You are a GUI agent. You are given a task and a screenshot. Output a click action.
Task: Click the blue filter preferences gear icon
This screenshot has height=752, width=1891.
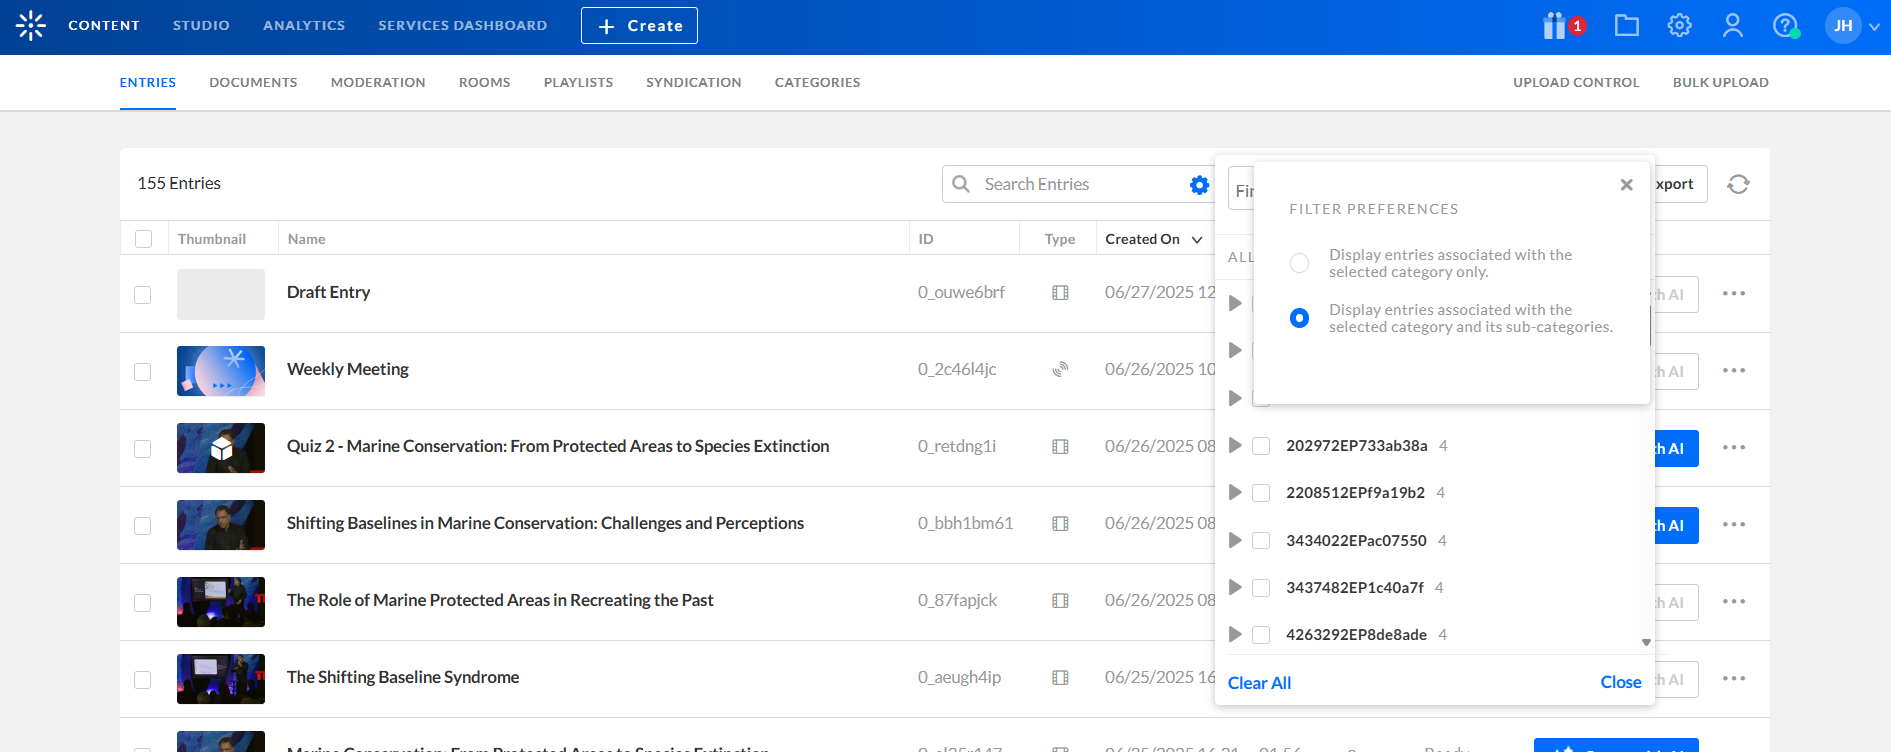[1199, 185]
